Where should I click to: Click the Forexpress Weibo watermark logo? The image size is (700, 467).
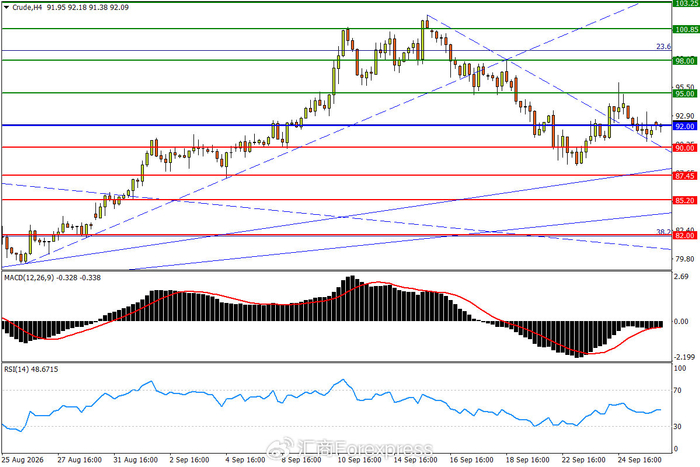coord(281,447)
